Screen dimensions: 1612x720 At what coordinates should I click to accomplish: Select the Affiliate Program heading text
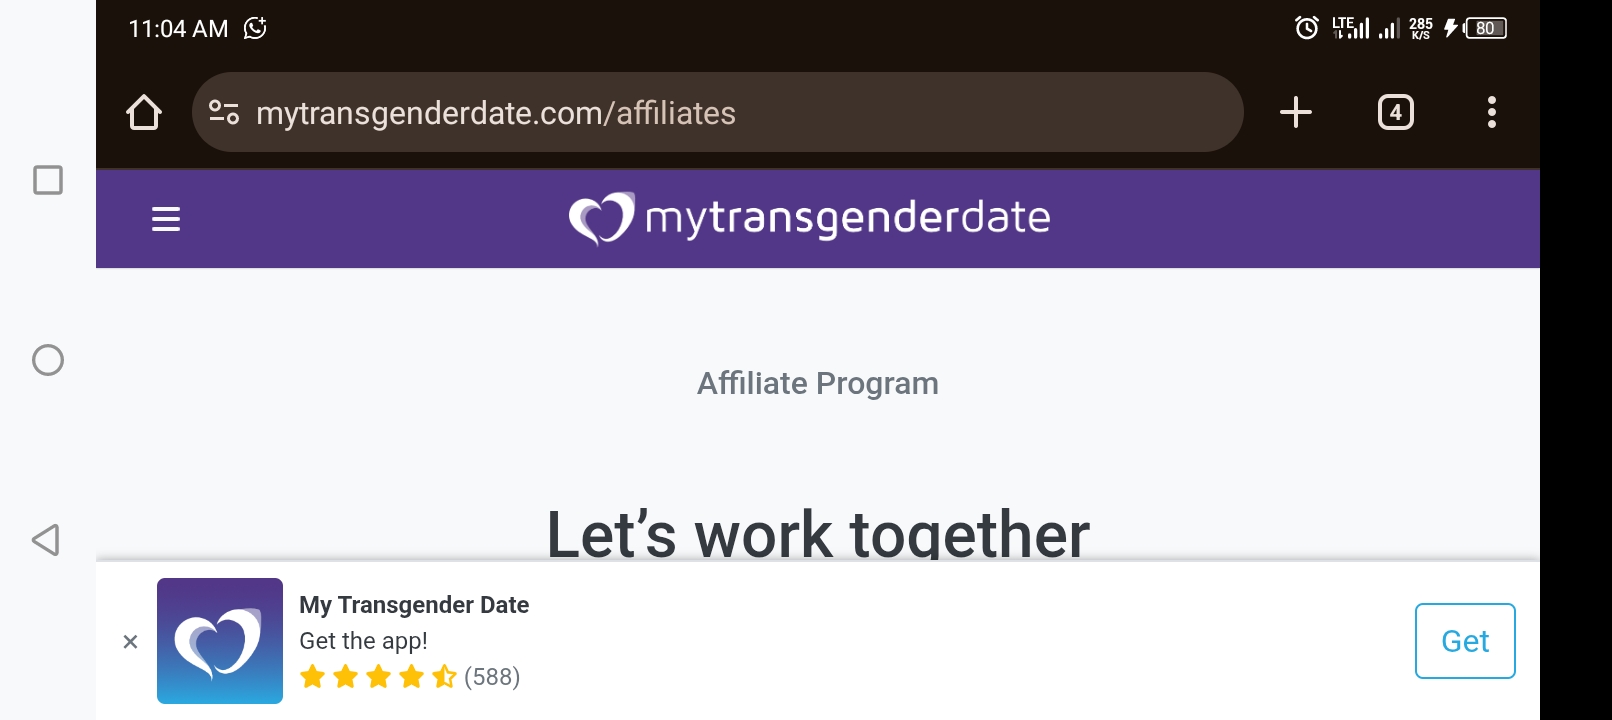[818, 383]
